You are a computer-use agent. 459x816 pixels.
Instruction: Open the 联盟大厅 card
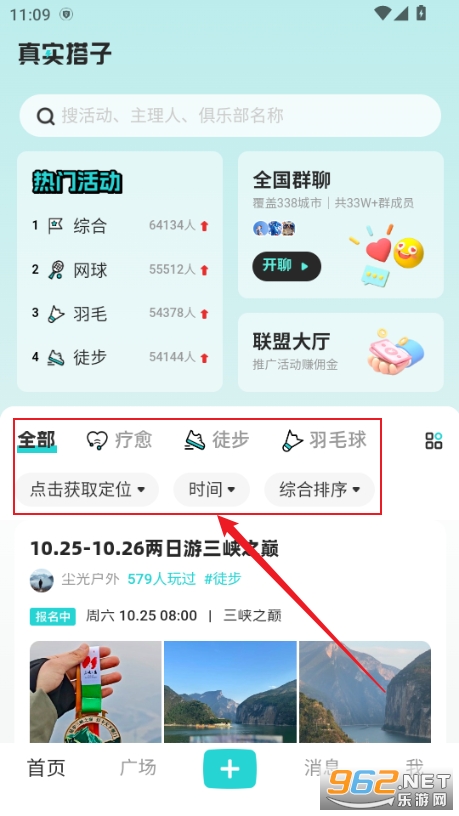(x=341, y=352)
